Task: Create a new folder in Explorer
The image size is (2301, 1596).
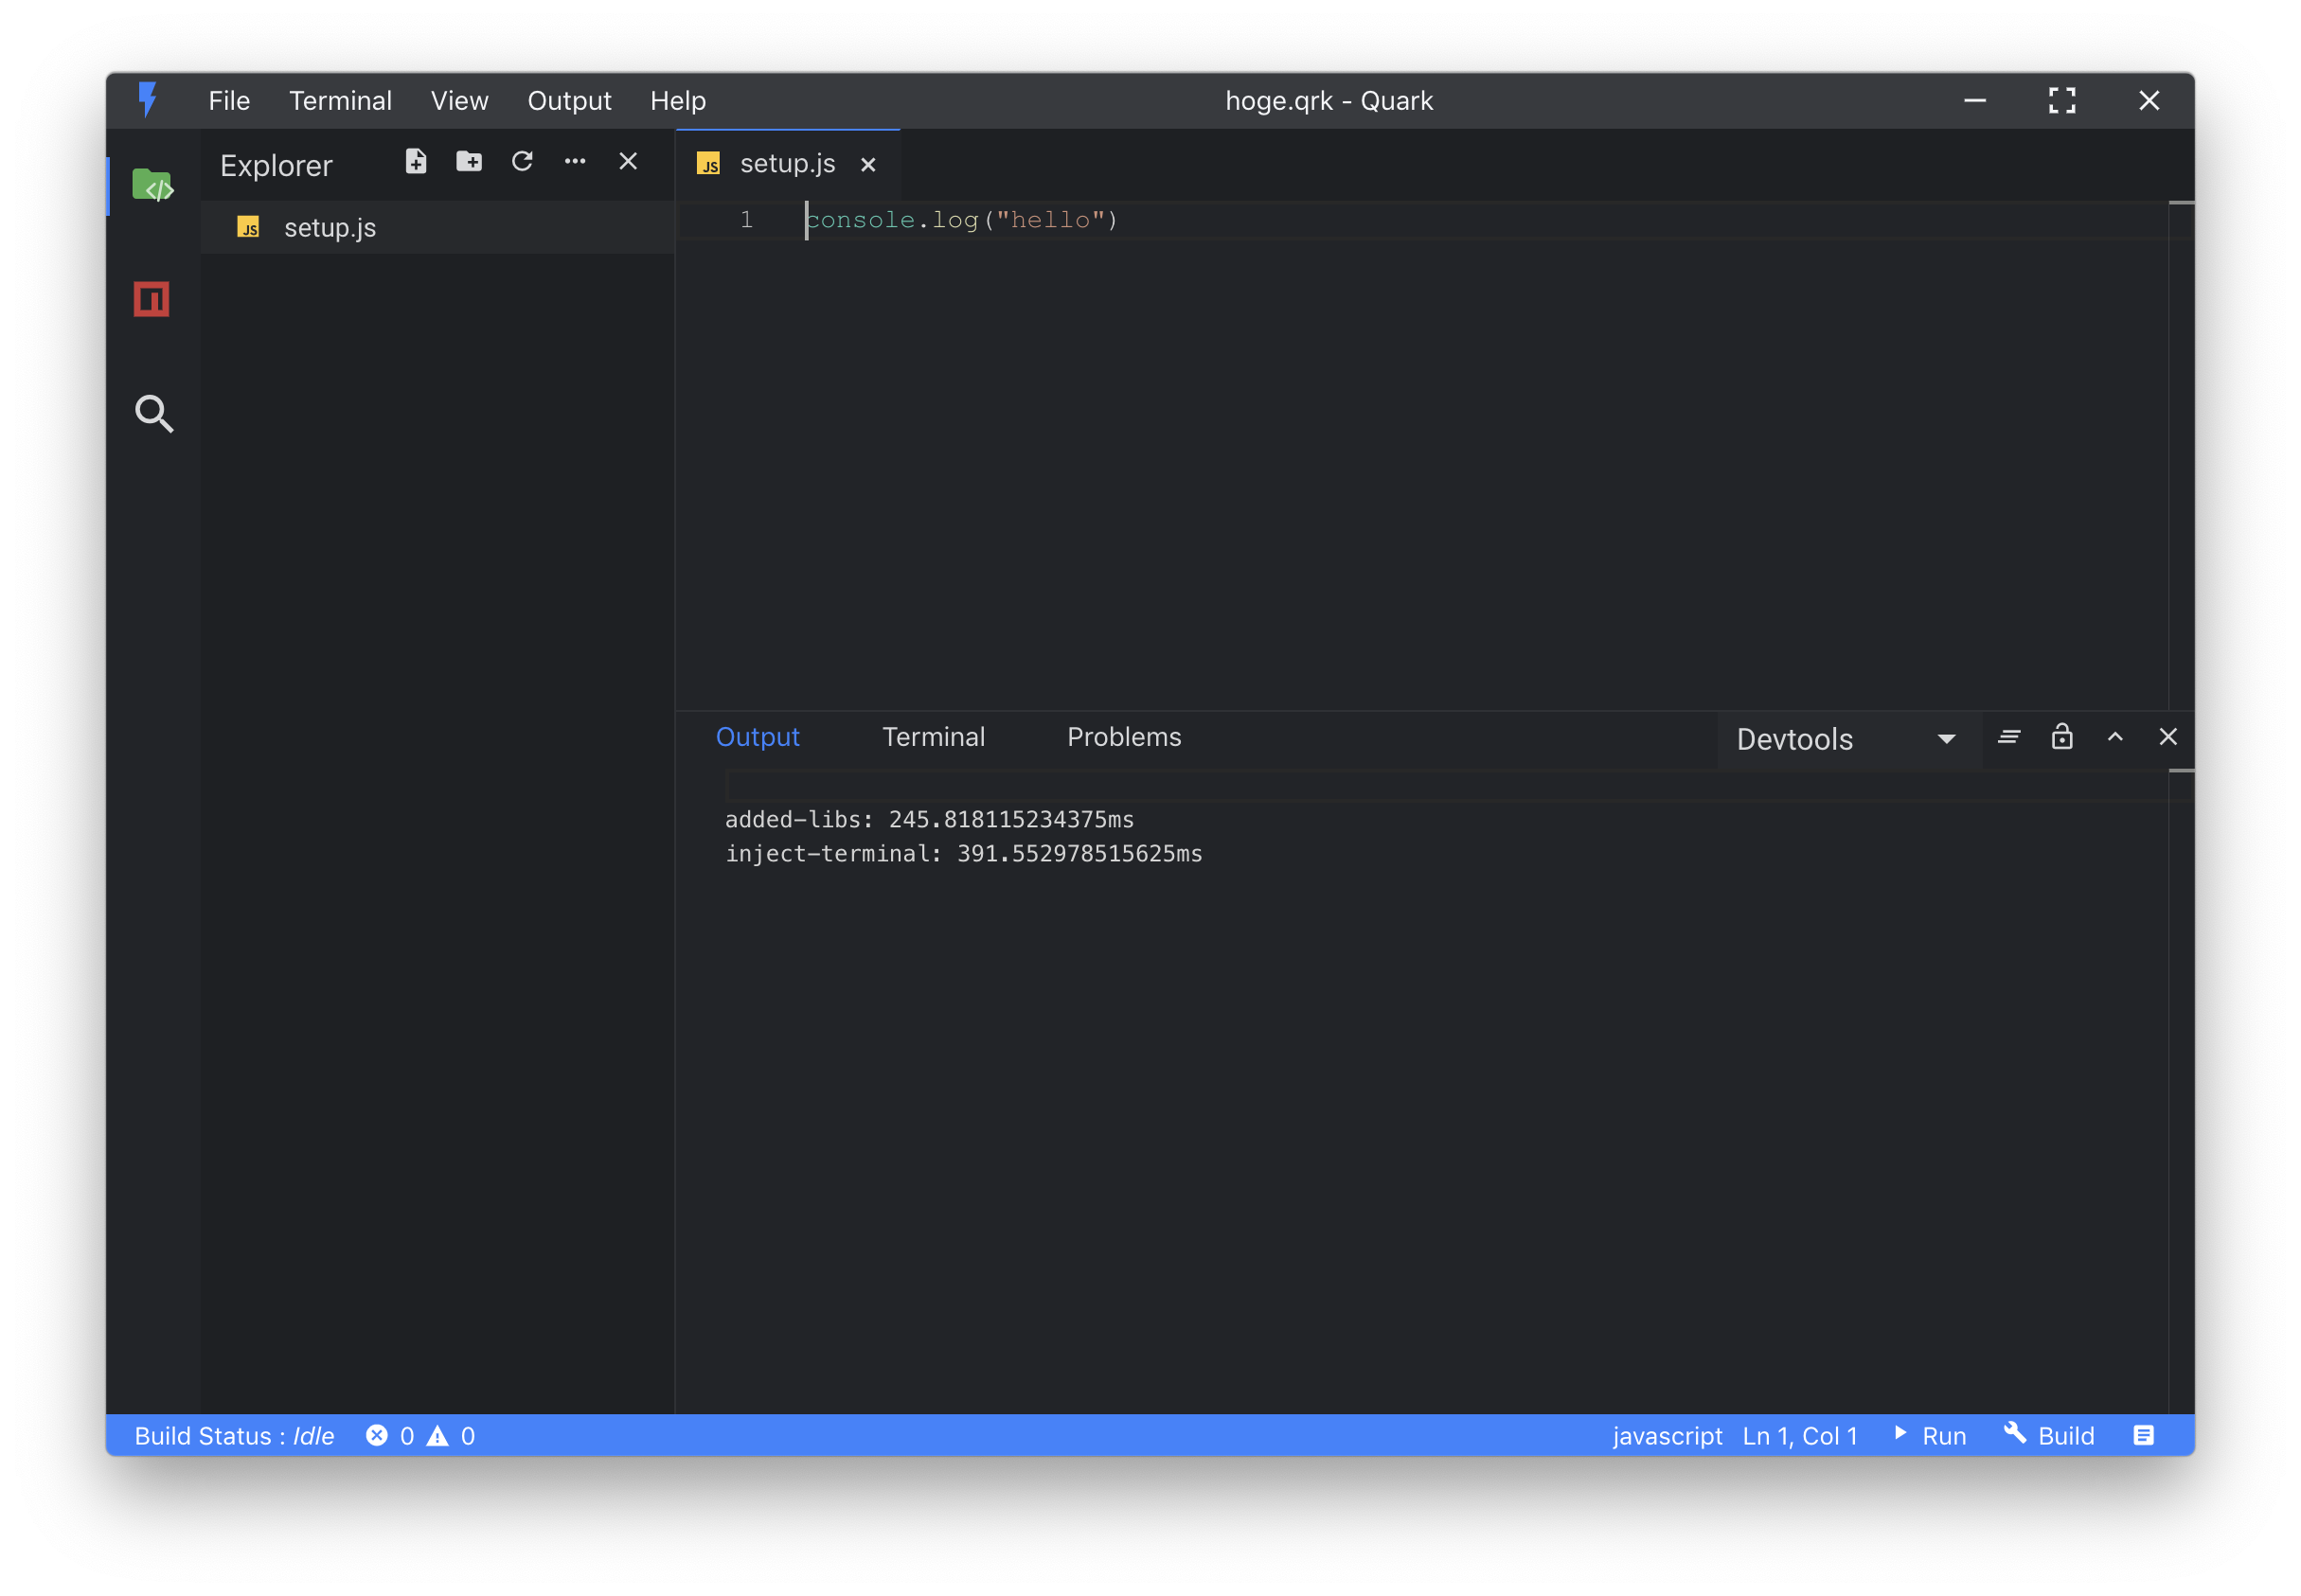Action: click(x=469, y=161)
